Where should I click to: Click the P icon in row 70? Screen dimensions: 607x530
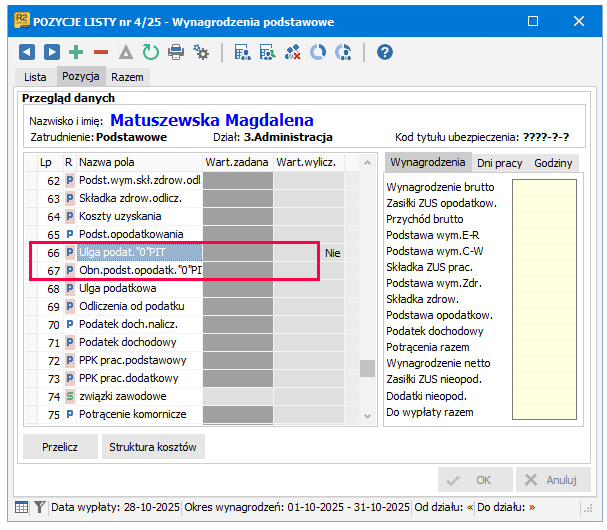(70, 324)
